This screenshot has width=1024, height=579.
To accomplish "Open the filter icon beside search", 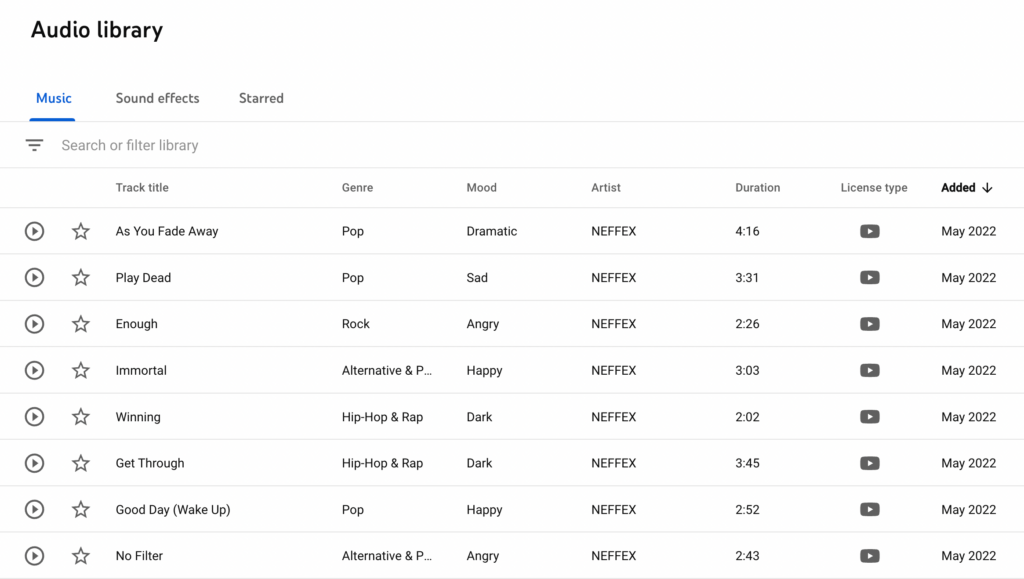I will click(x=34, y=145).
